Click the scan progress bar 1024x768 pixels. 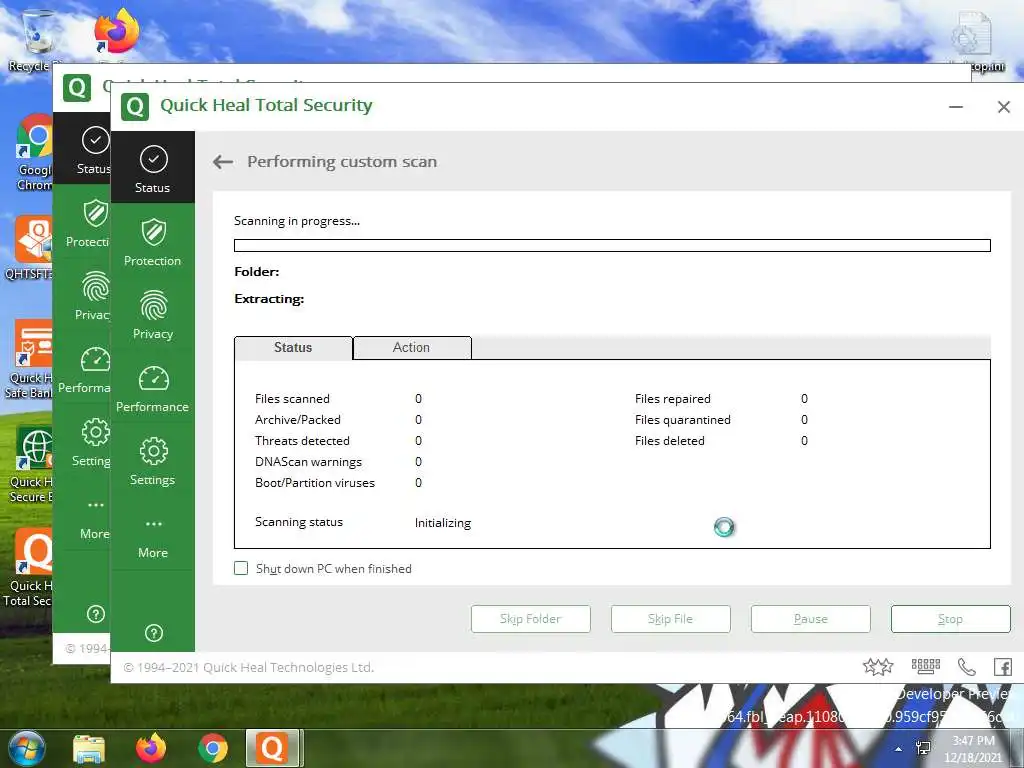(x=612, y=246)
